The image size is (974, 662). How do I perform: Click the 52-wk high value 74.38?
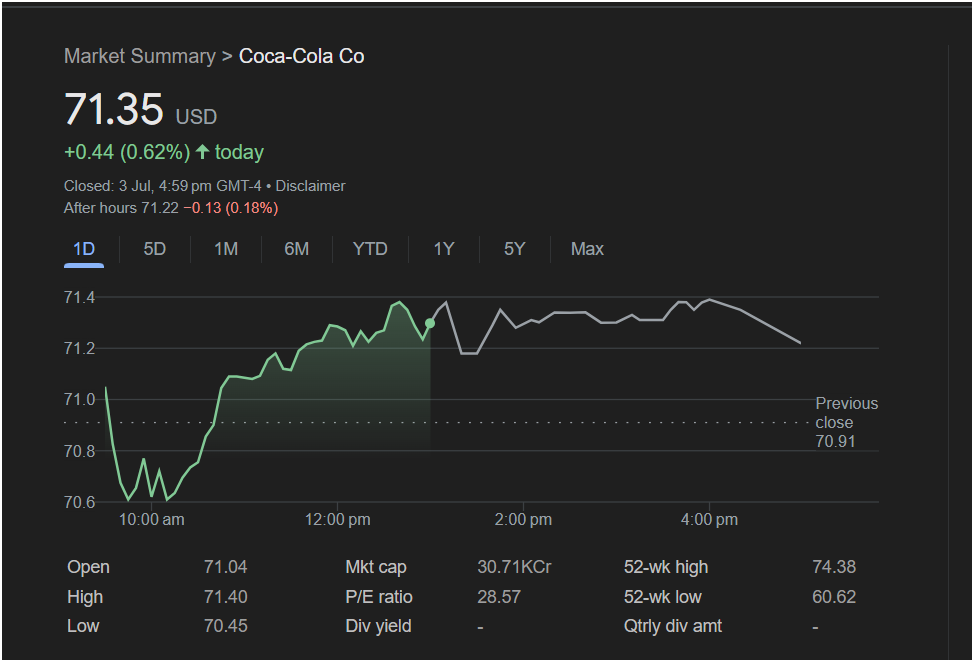(x=834, y=567)
